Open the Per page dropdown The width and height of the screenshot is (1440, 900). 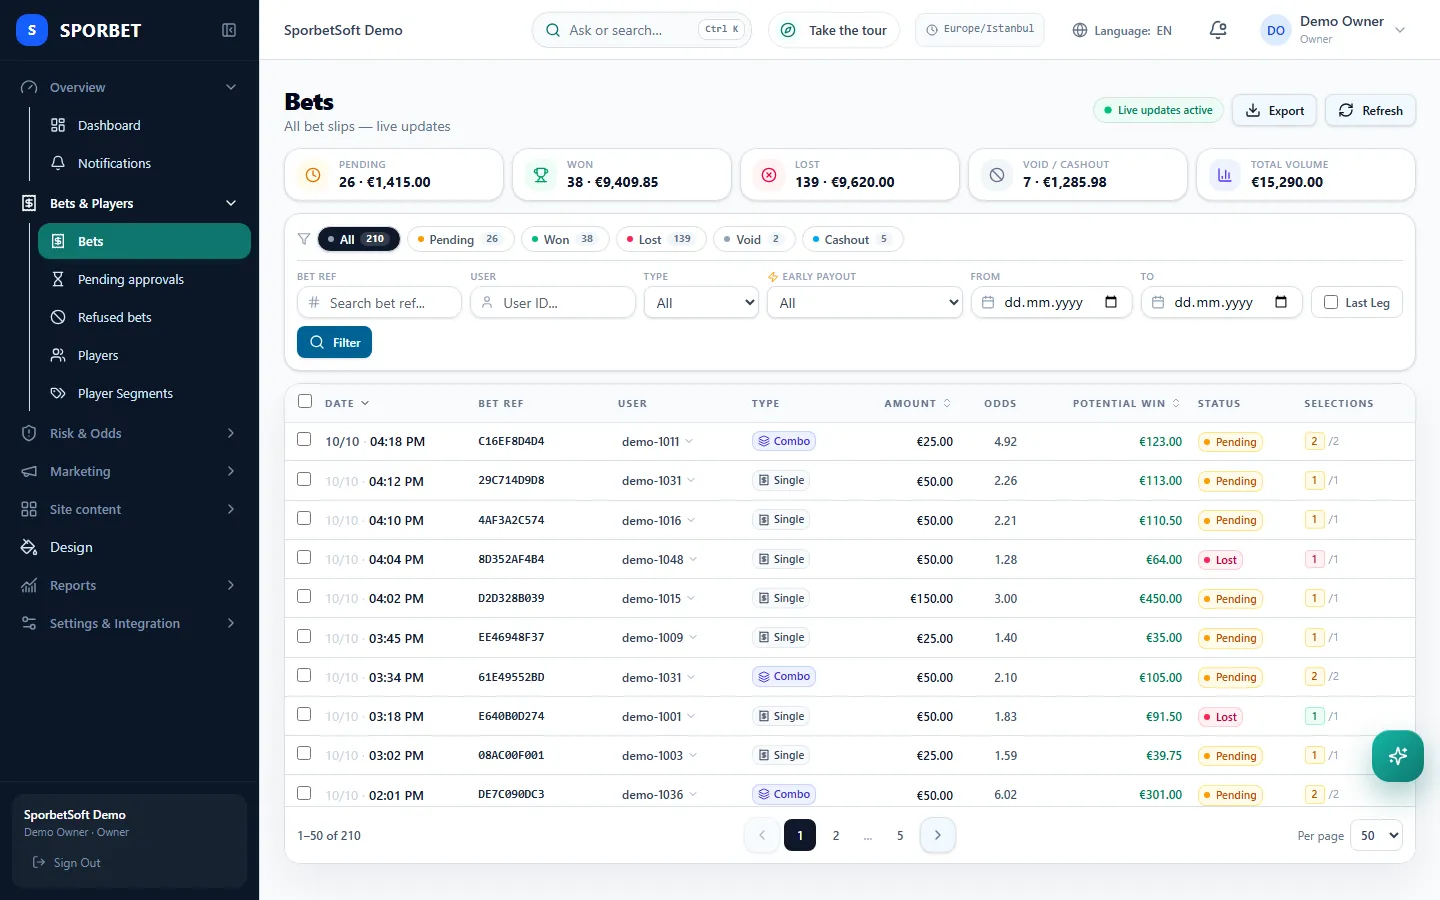point(1376,835)
